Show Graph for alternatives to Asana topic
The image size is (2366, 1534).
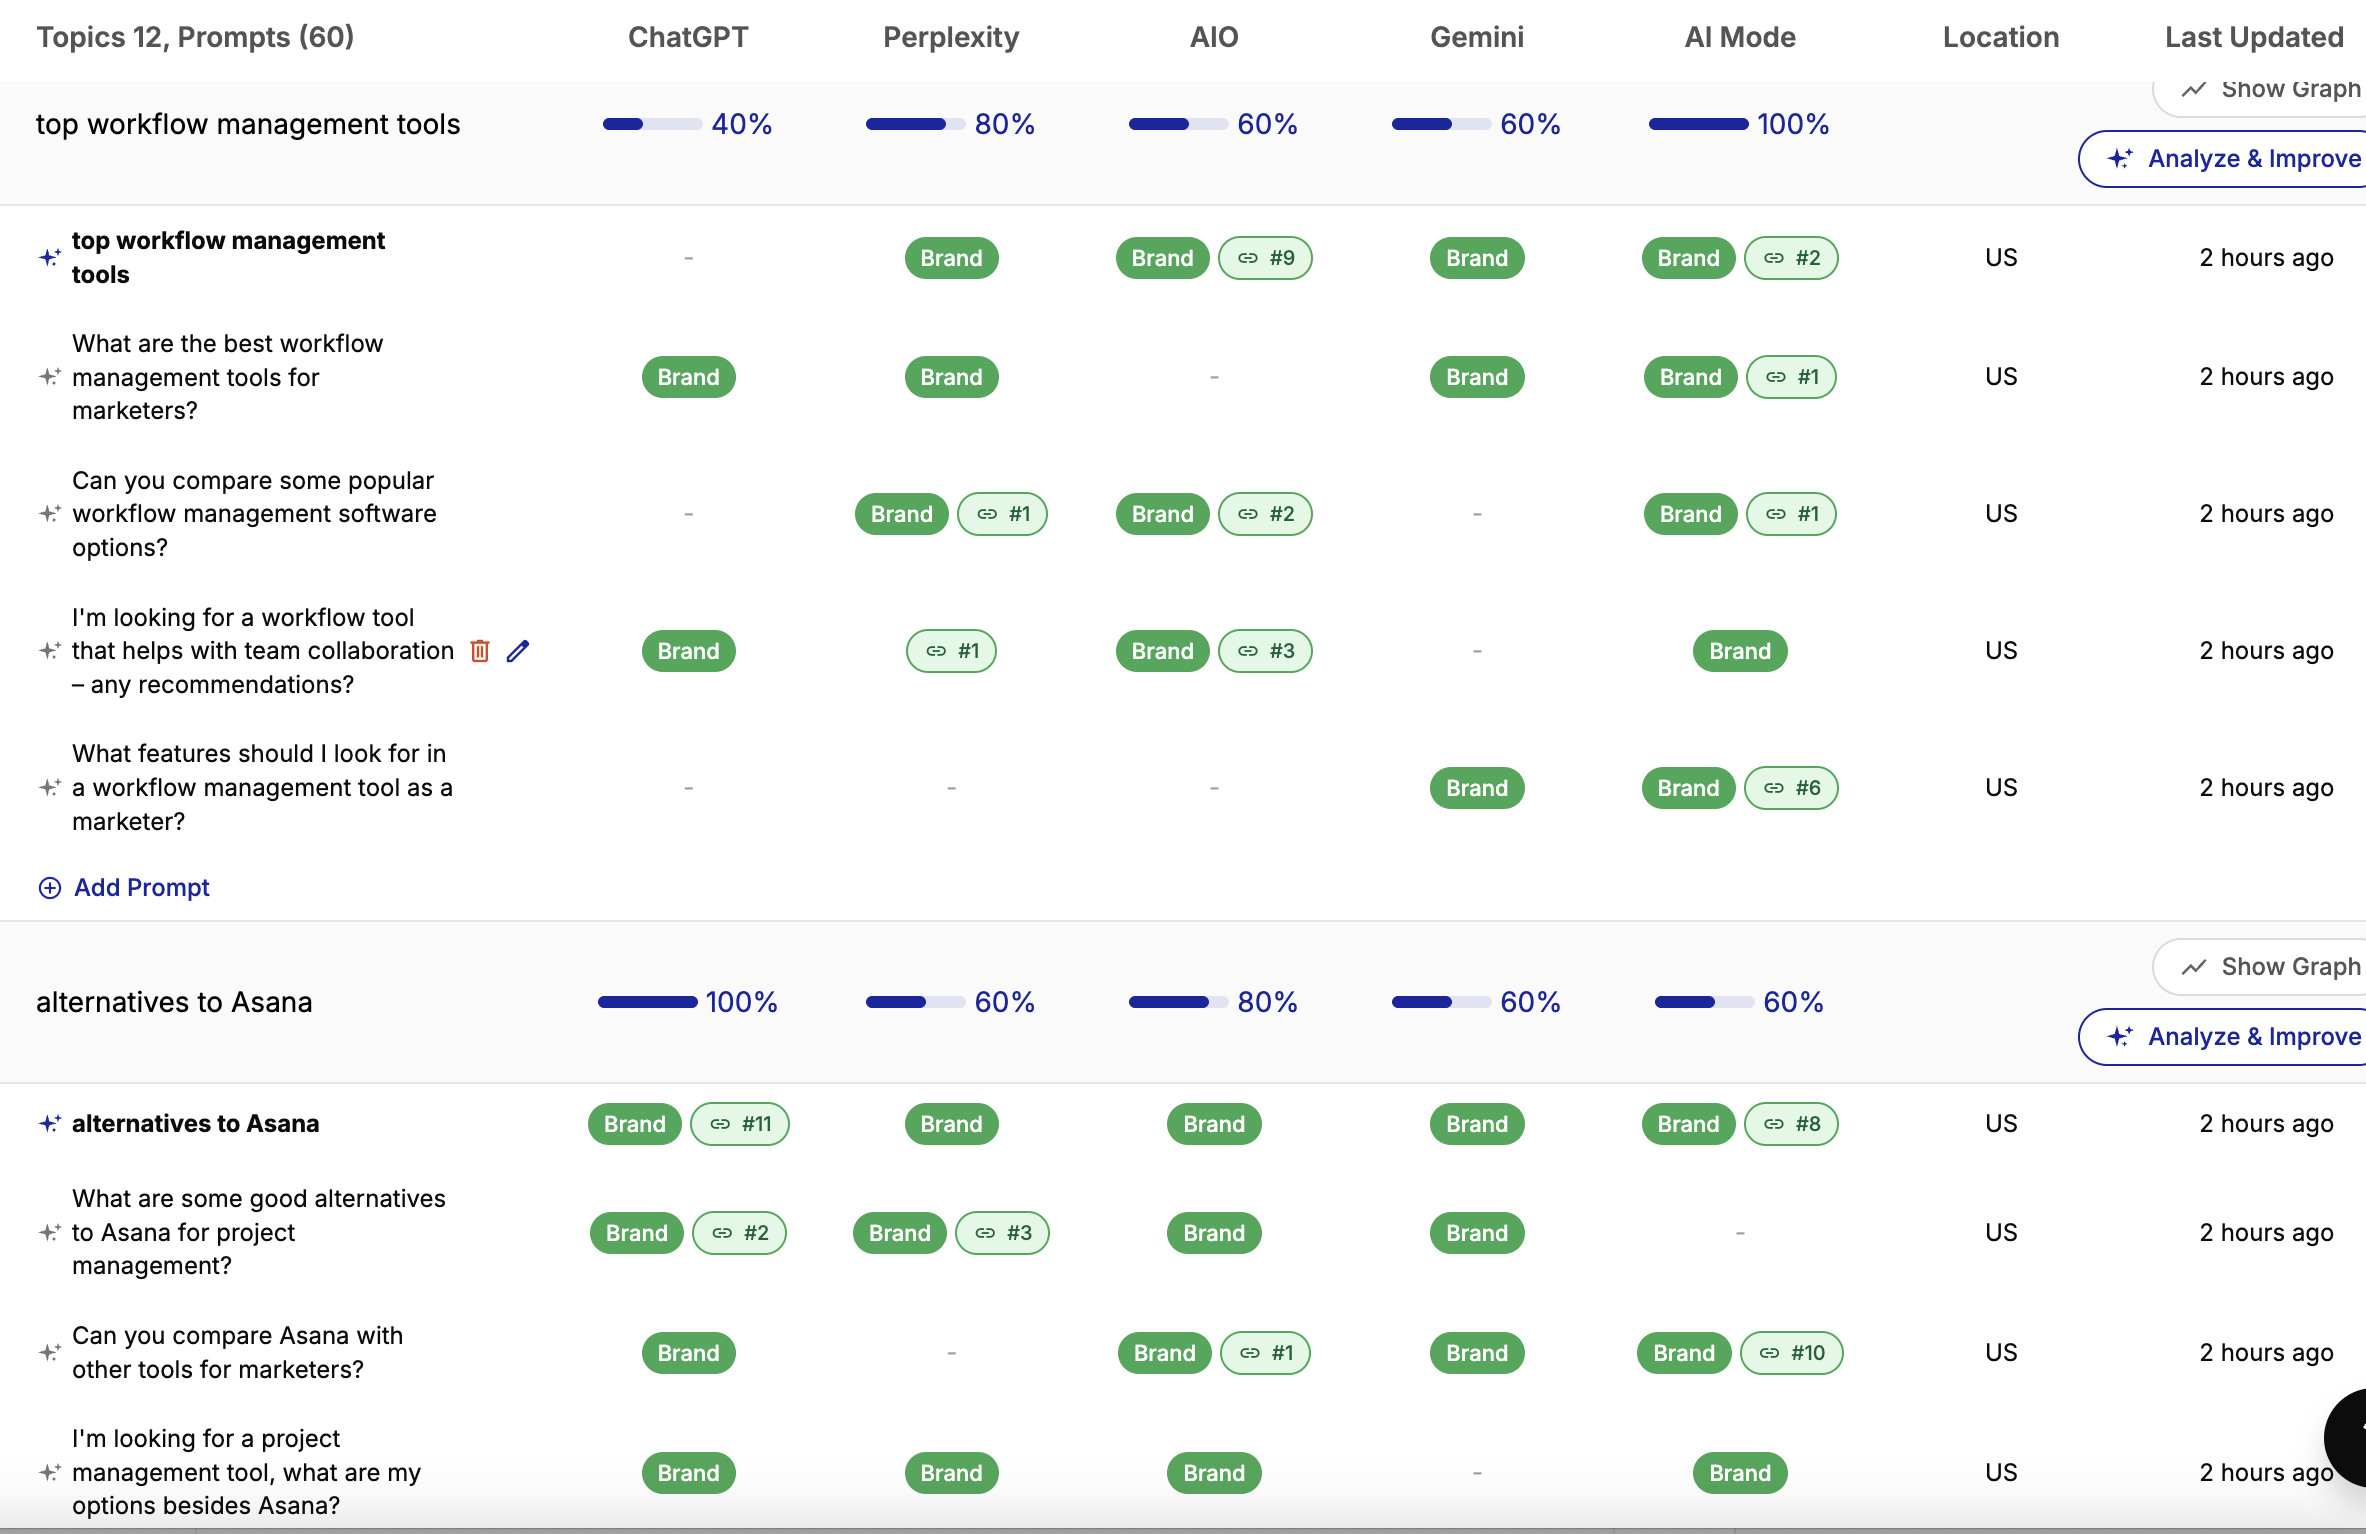coord(2262,967)
